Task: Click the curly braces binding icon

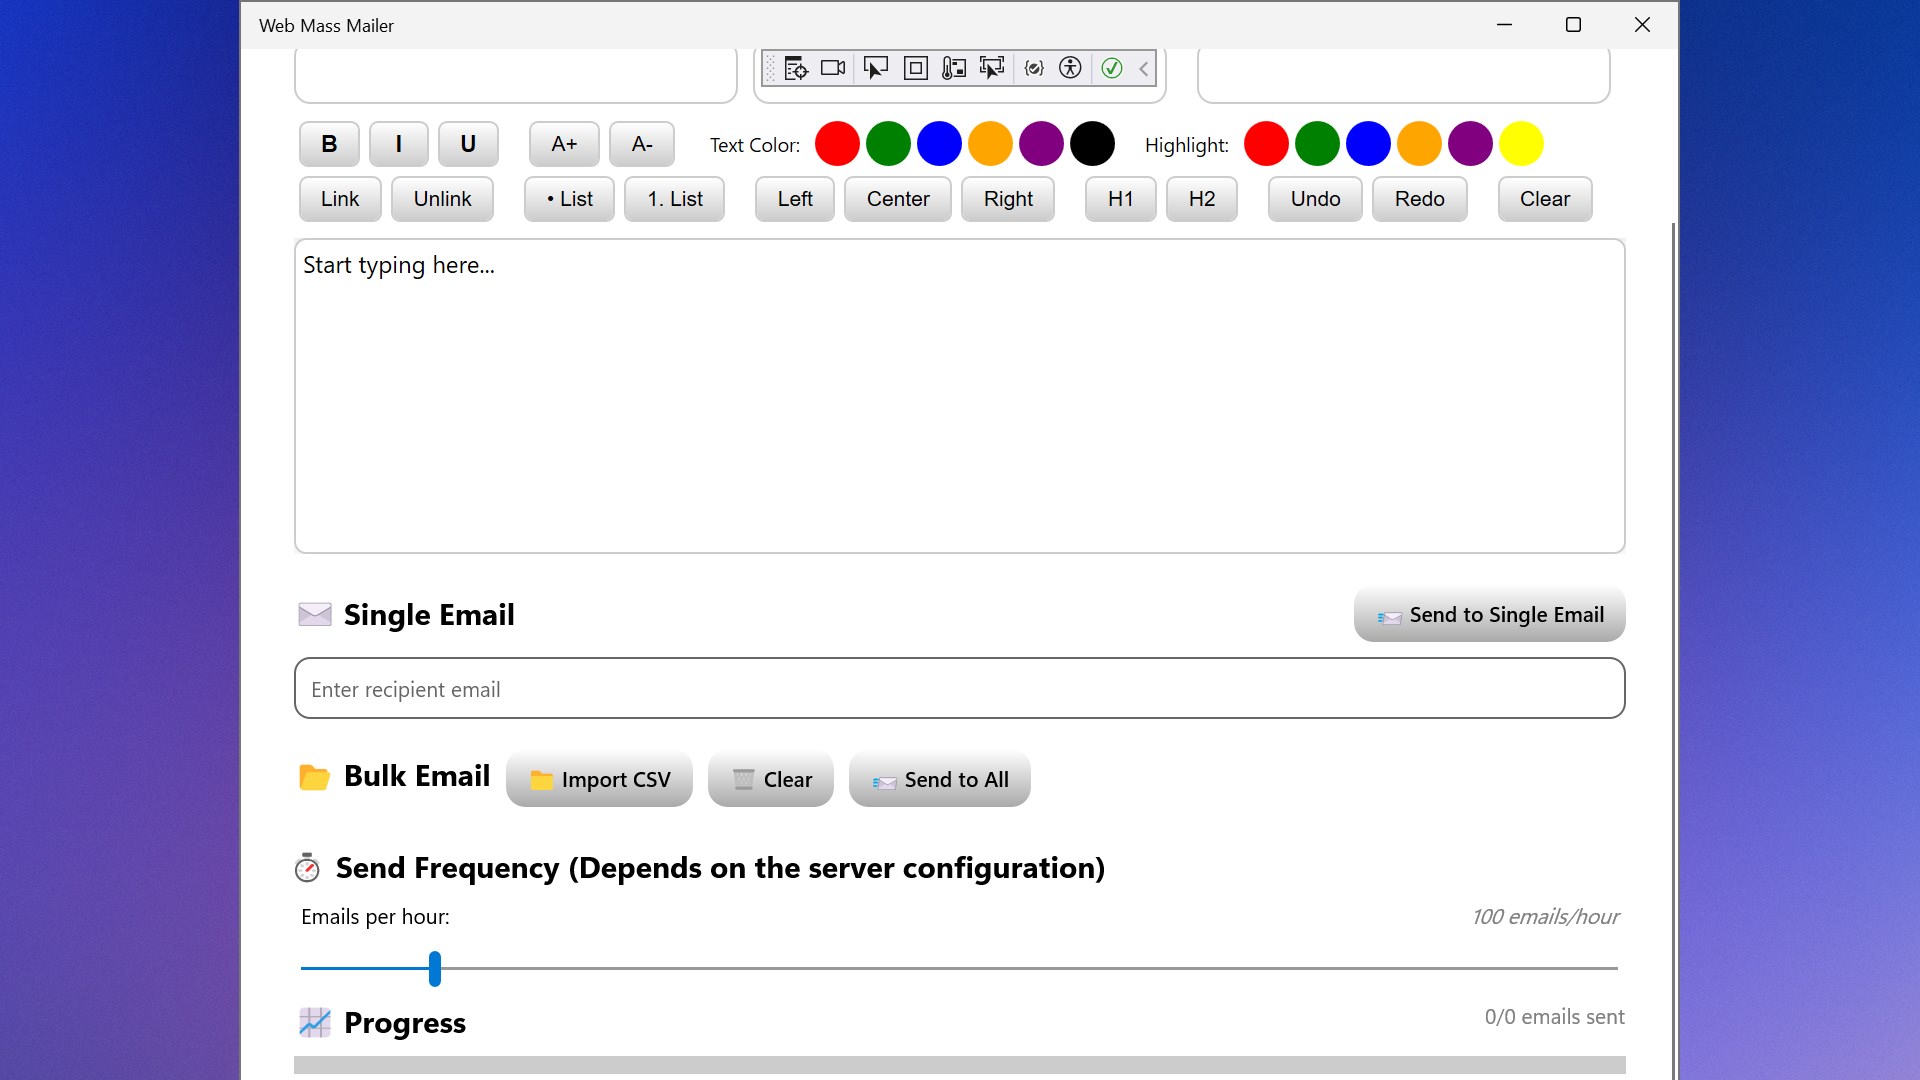Action: [1034, 68]
